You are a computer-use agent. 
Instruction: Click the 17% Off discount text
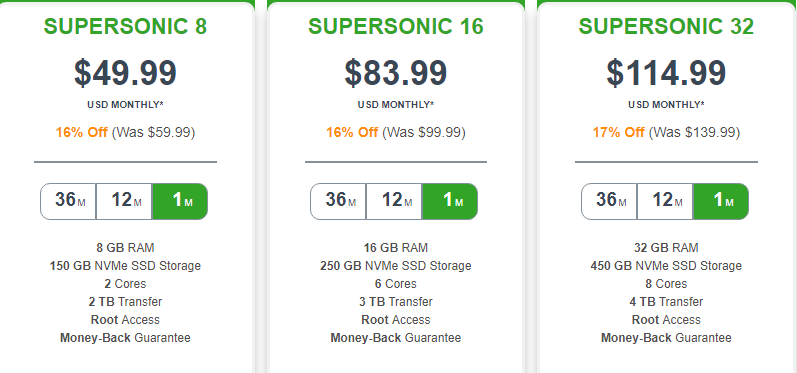click(x=618, y=133)
